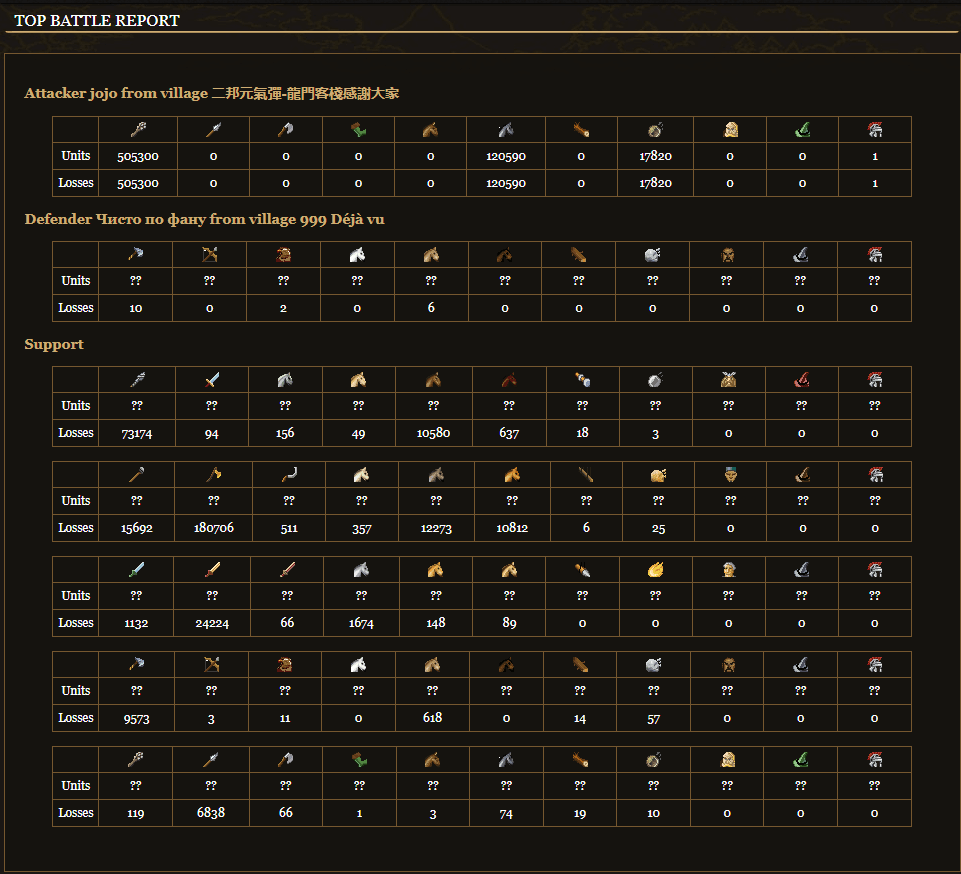Image resolution: width=961 pixels, height=874 pixels.
Task: Click the 10812 losses value
Action: pos(512,528)
